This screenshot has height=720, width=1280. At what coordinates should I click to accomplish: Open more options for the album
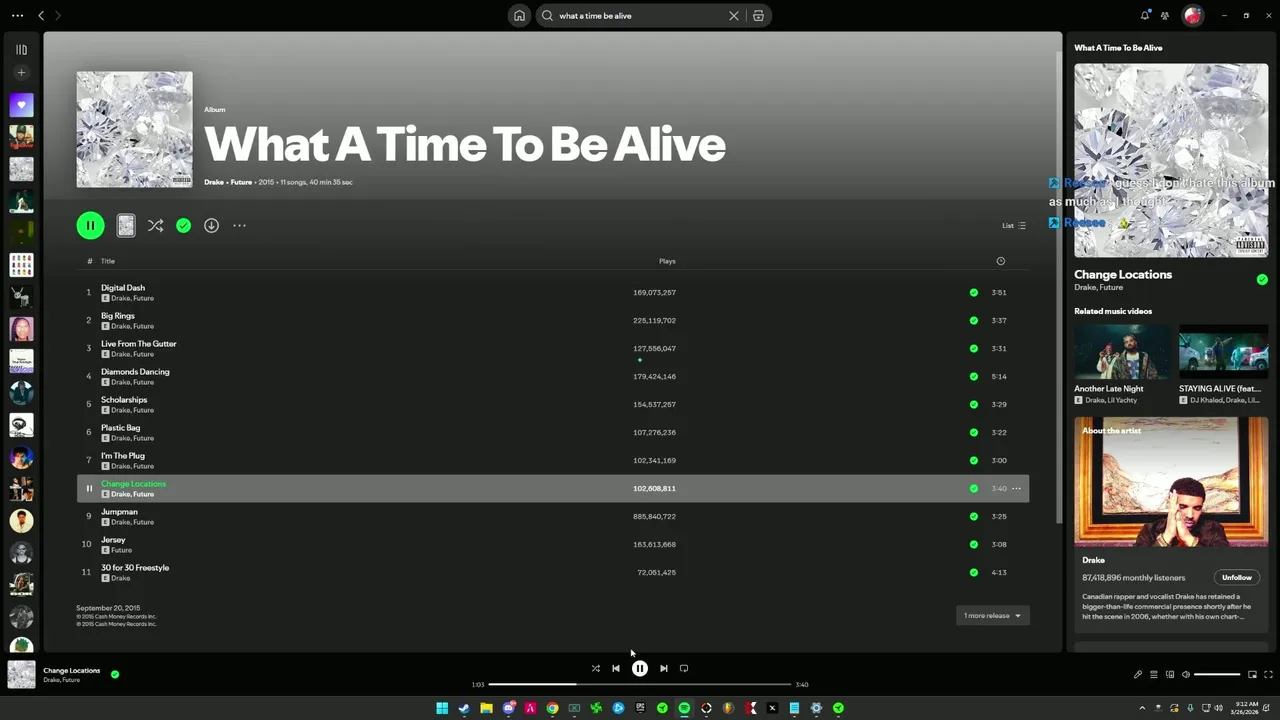coord(239,226)
